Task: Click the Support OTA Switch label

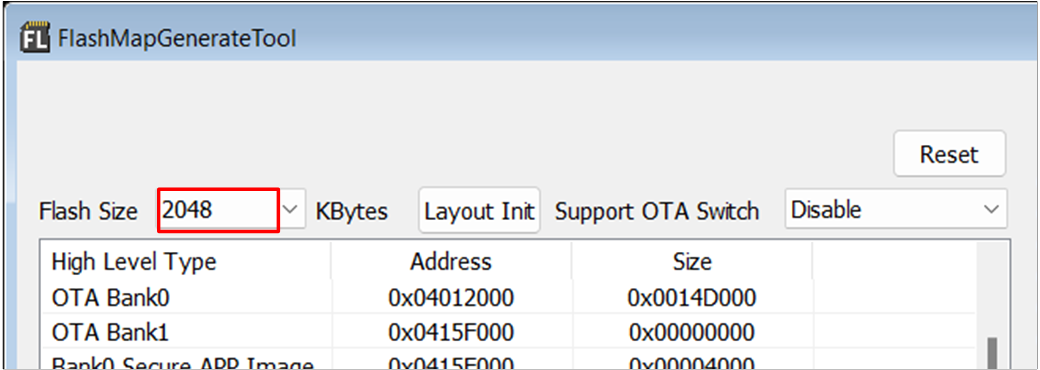Action: point(657,212)
